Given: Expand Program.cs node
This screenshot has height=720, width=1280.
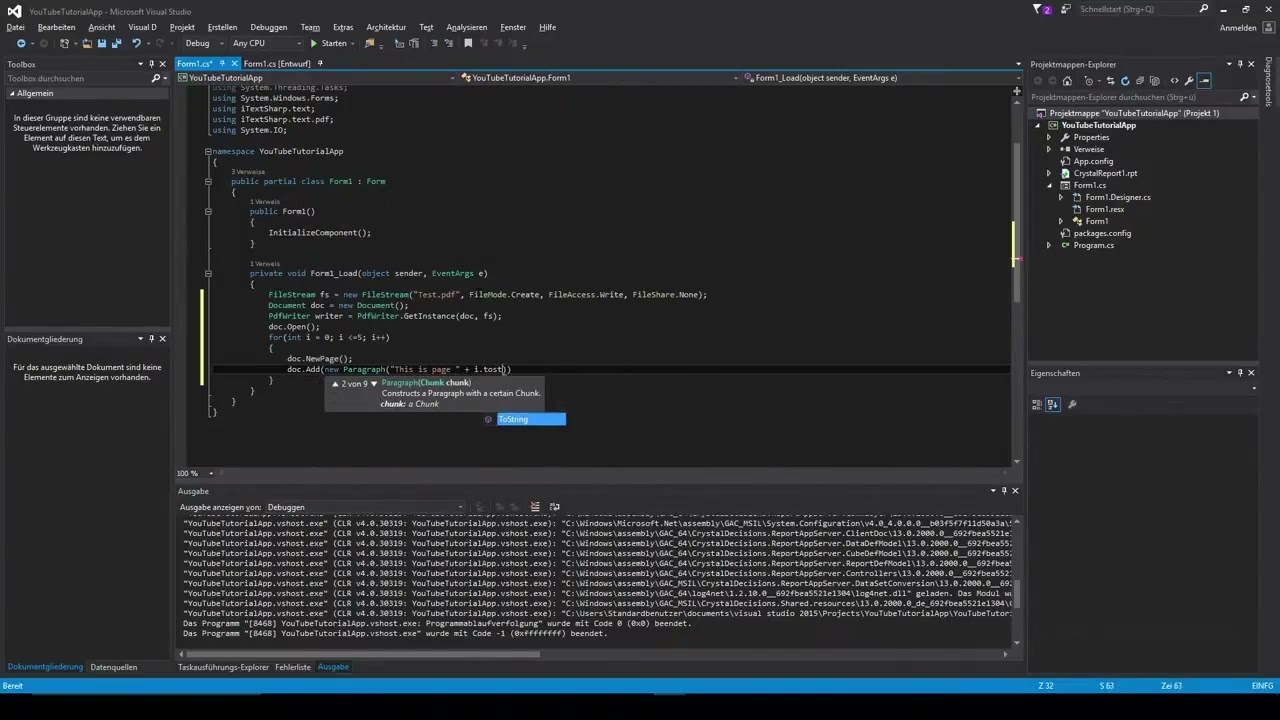Looking at the screenshot, I should (x=1049, y=245).
